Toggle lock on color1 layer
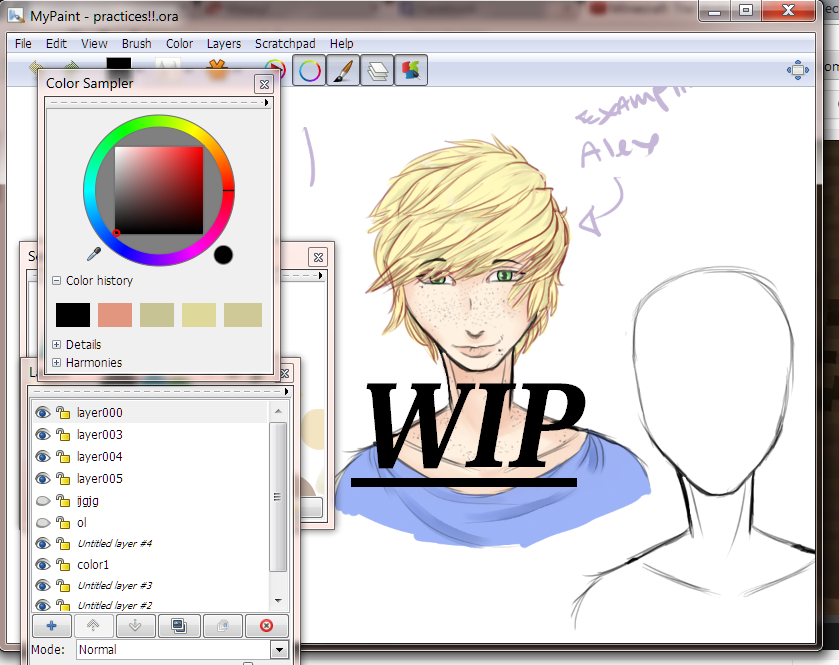This screenshot has width=839, height=665. [63, 564]
